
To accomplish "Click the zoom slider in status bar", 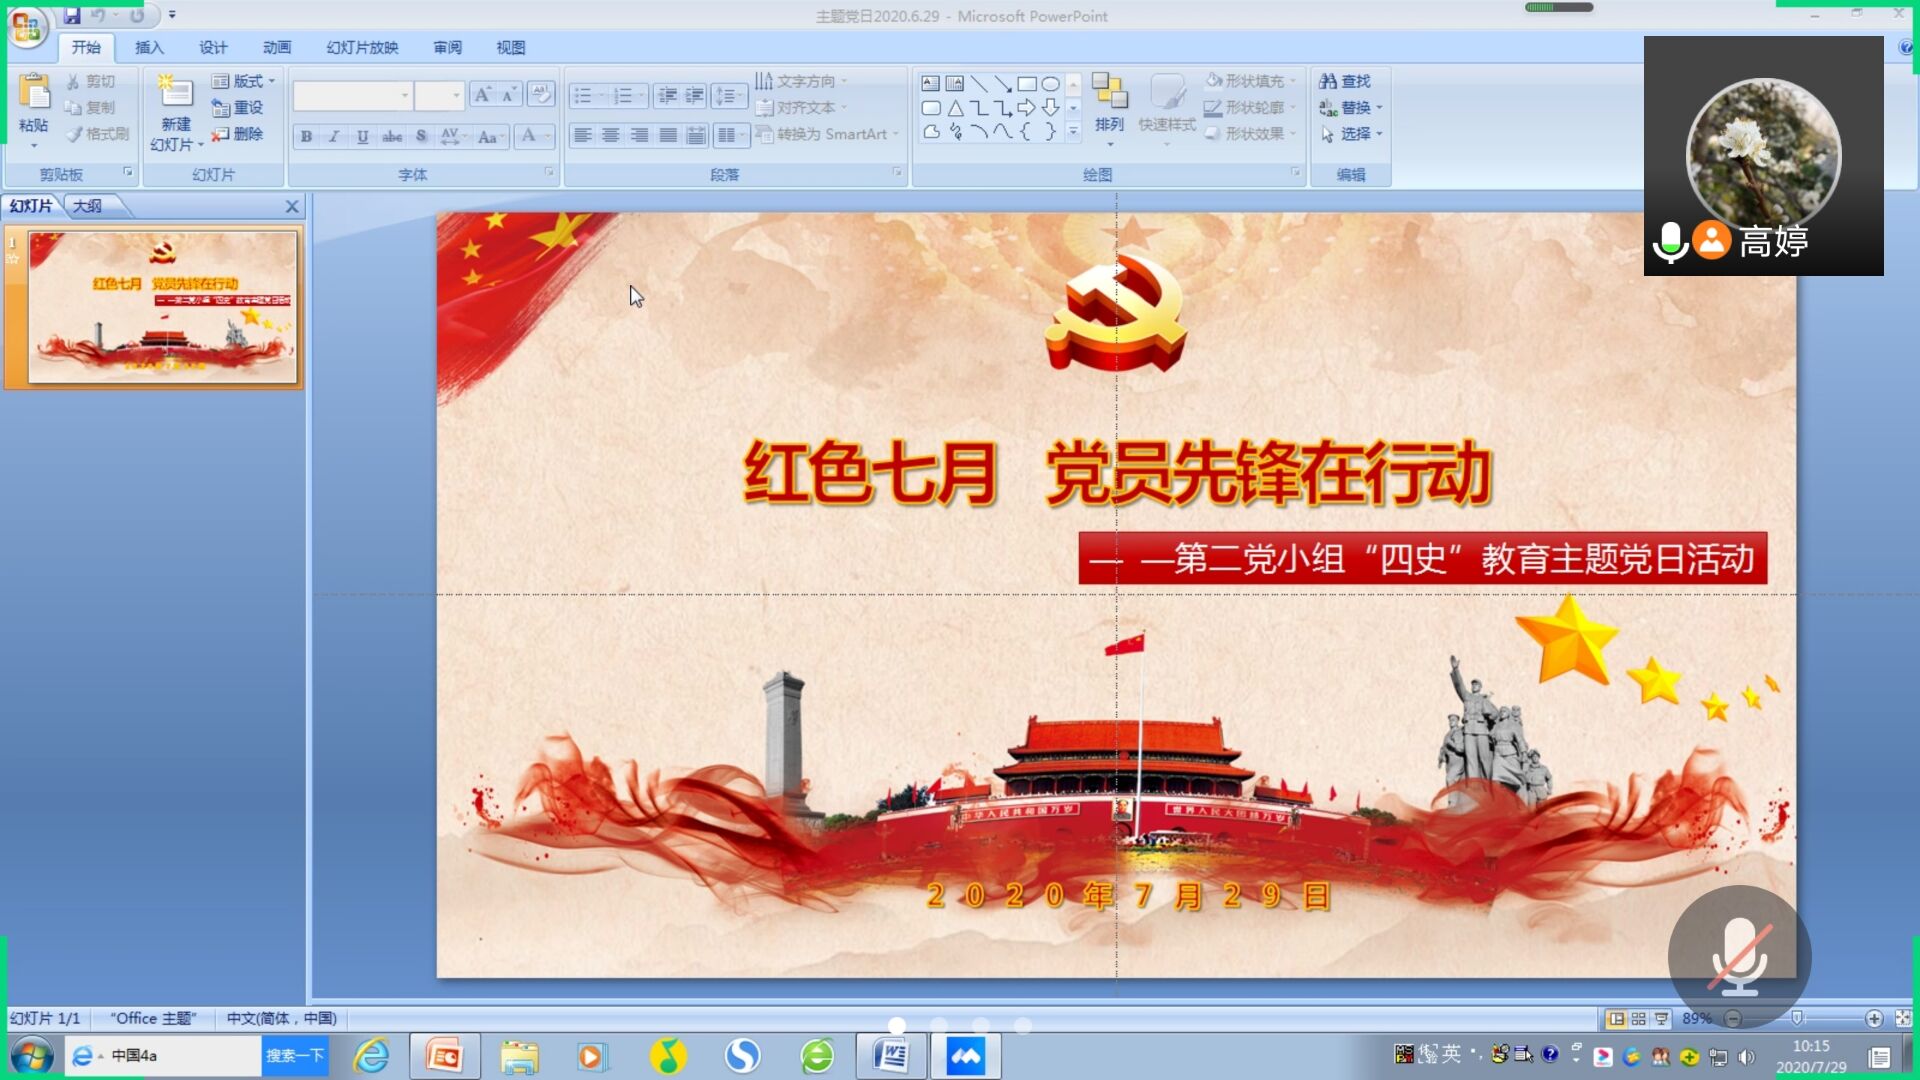I will [1797, 1018].
